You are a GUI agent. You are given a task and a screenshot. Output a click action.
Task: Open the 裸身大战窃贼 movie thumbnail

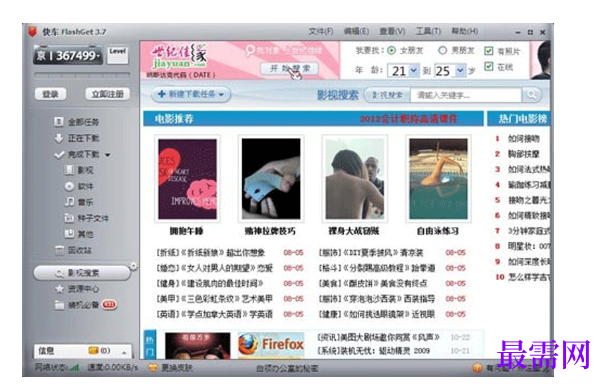click(x=354, y=179)
